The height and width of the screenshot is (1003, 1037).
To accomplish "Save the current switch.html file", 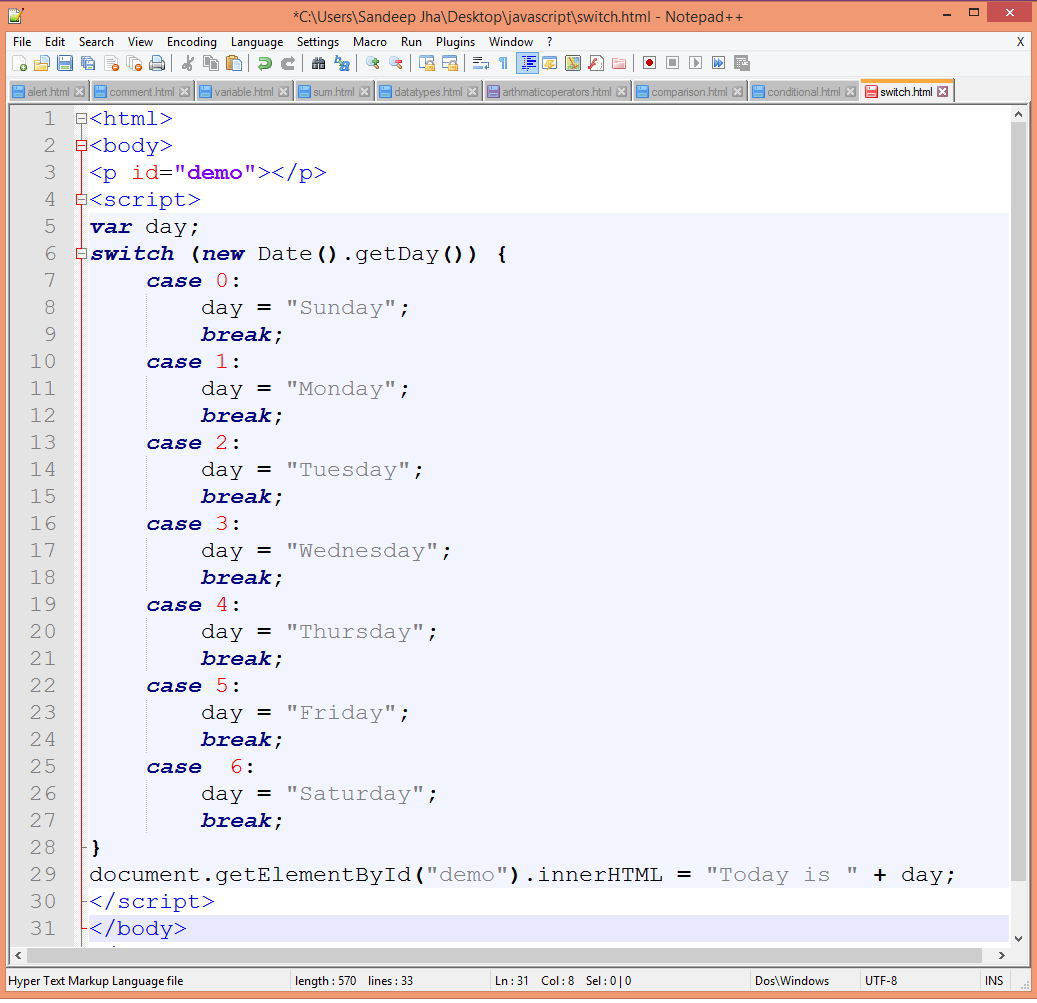I will 63,63.
